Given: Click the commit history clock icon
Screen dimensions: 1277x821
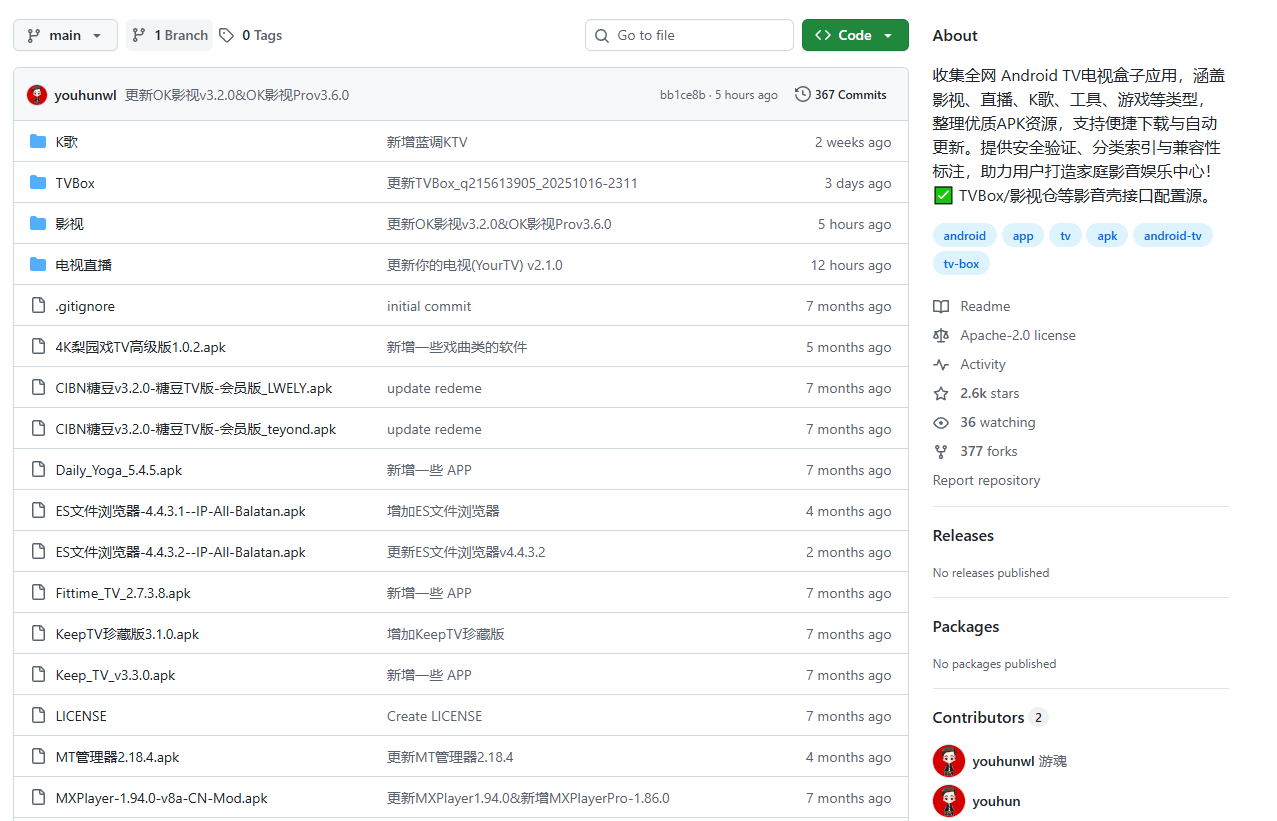Looking at the screenshot, I should 802,93.
